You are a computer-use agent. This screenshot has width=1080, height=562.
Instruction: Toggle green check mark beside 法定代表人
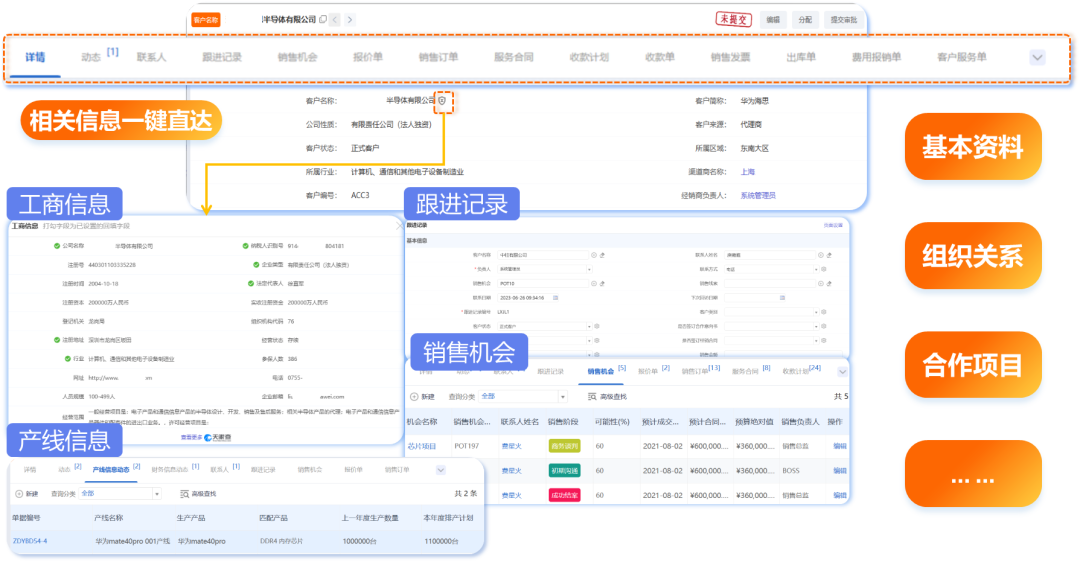(x=251, y=283)
